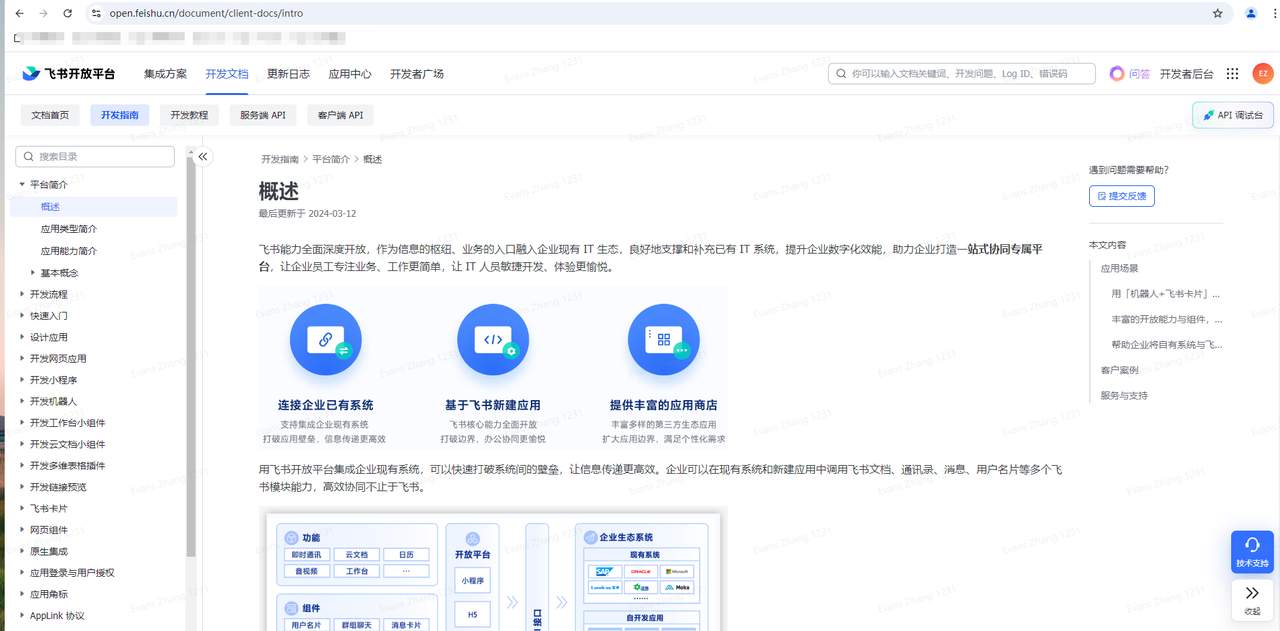The height and width of the screenshot is (631, 1280).
Task: Click the site info icon in address bar
Action: 96,14
